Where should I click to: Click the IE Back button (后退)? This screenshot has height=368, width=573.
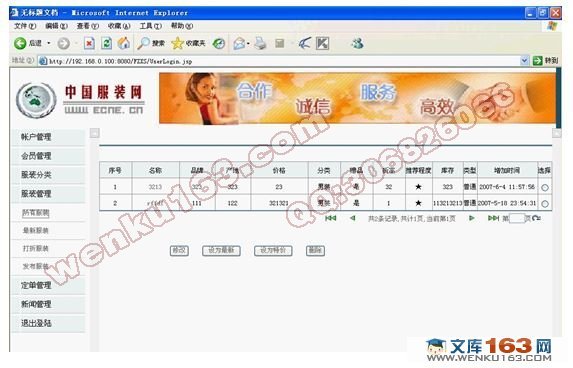tap(28, 43)
